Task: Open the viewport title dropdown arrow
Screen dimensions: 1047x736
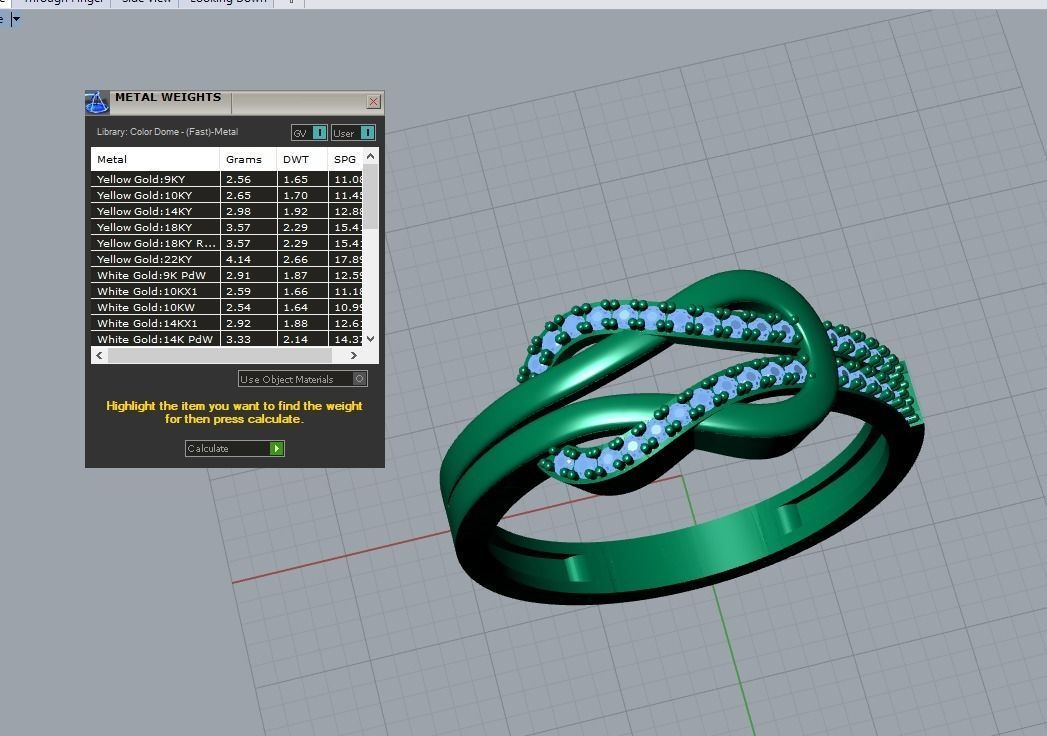Action: (16, 19)
